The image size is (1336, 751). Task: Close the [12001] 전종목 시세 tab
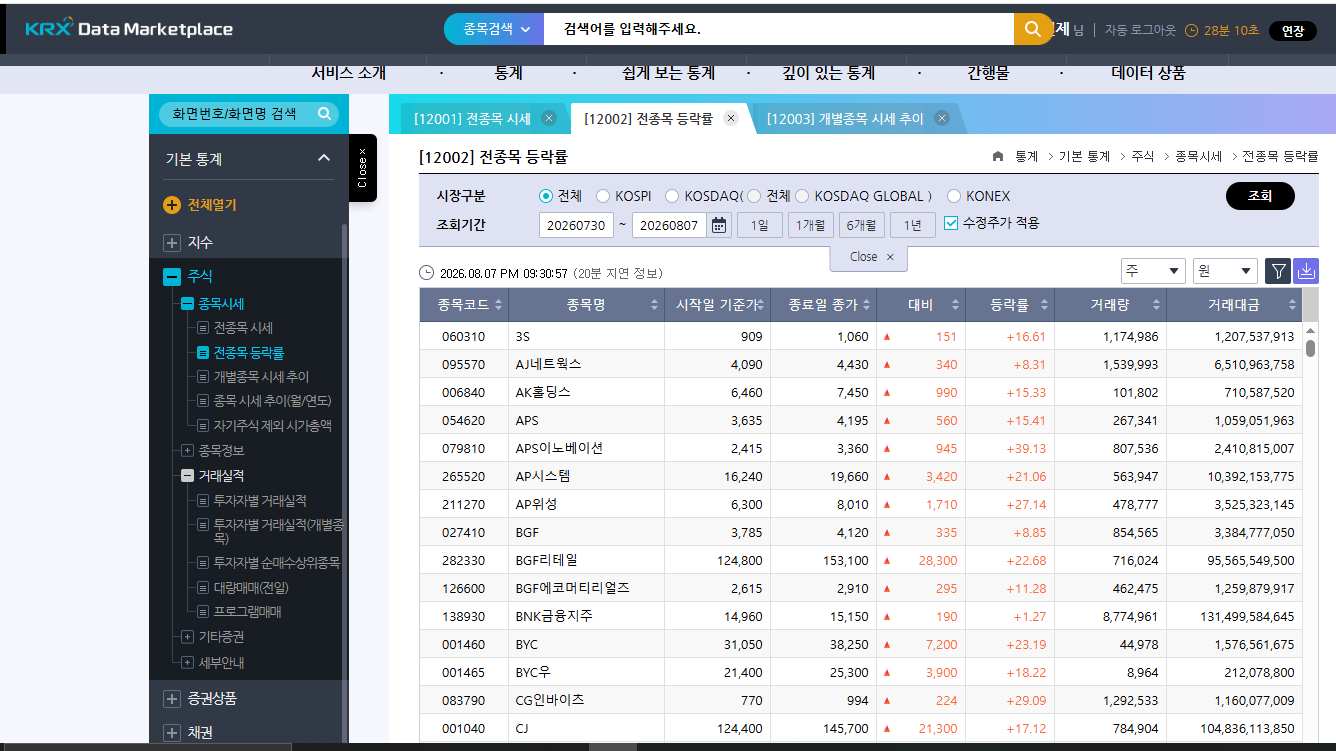click(x=548, y=118)
